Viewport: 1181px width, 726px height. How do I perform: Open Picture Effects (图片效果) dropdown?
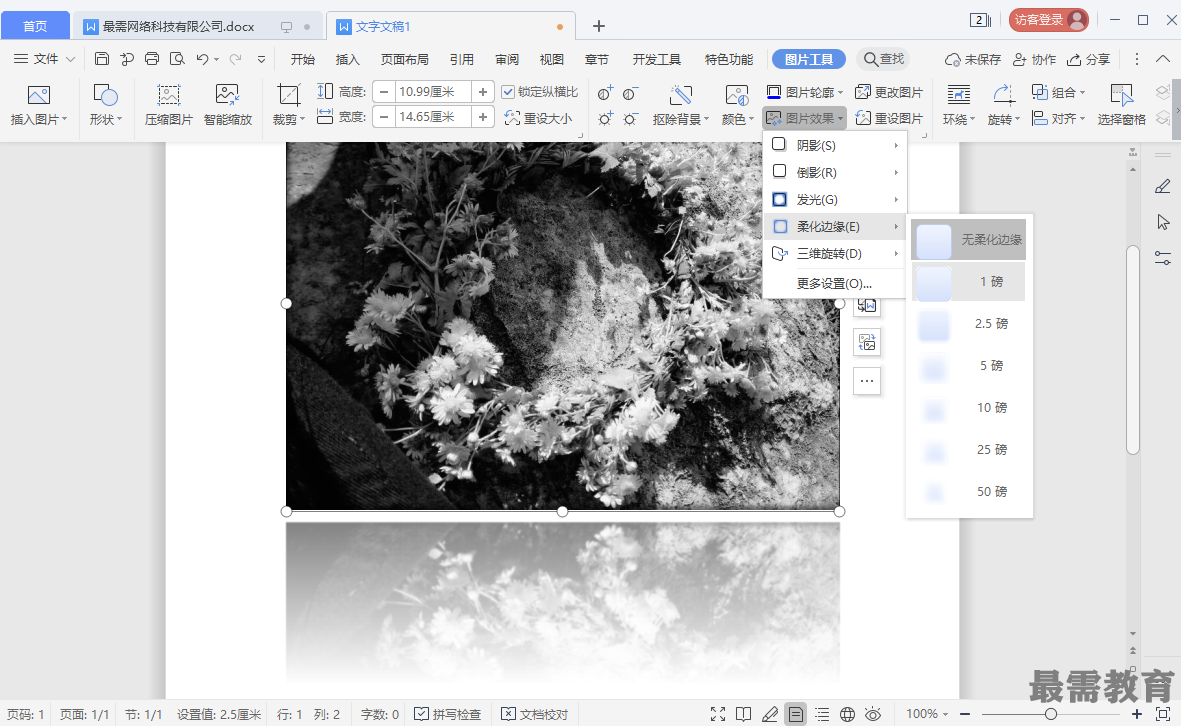pos(804,118)
